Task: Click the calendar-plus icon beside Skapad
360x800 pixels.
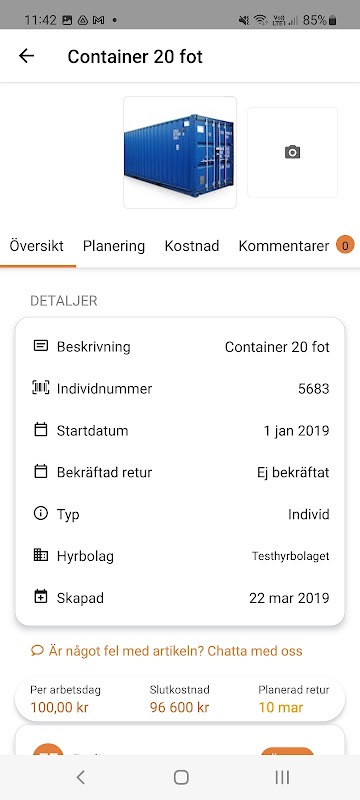Action: click(x=41, y=597)
